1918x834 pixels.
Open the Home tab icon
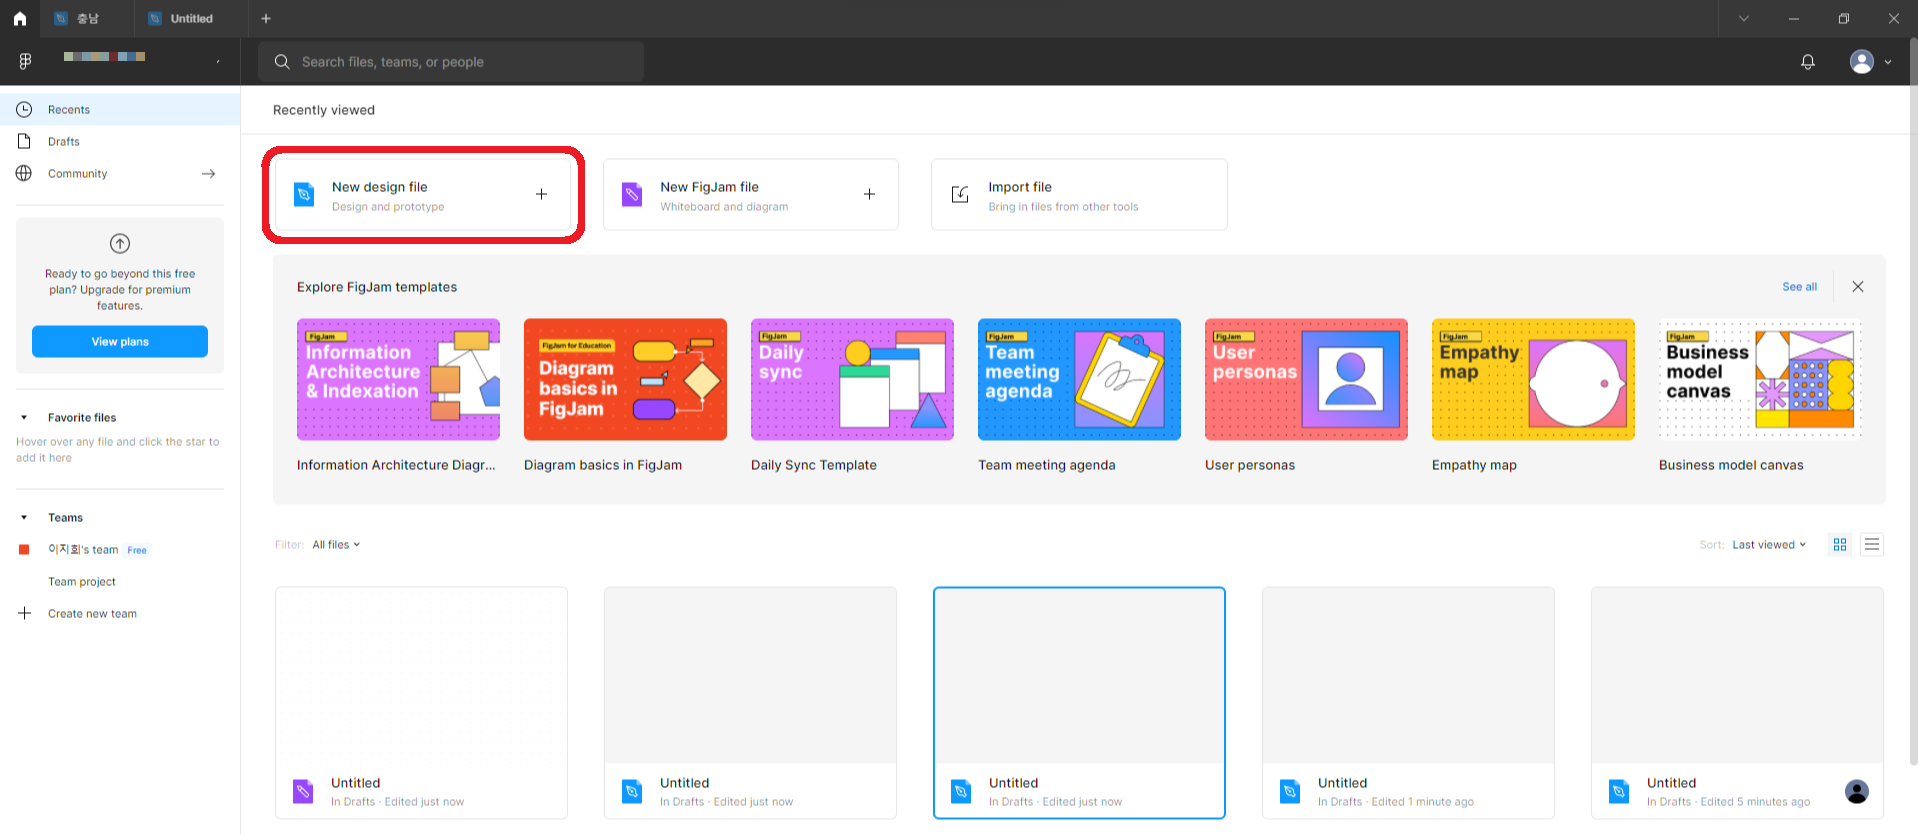19,18
